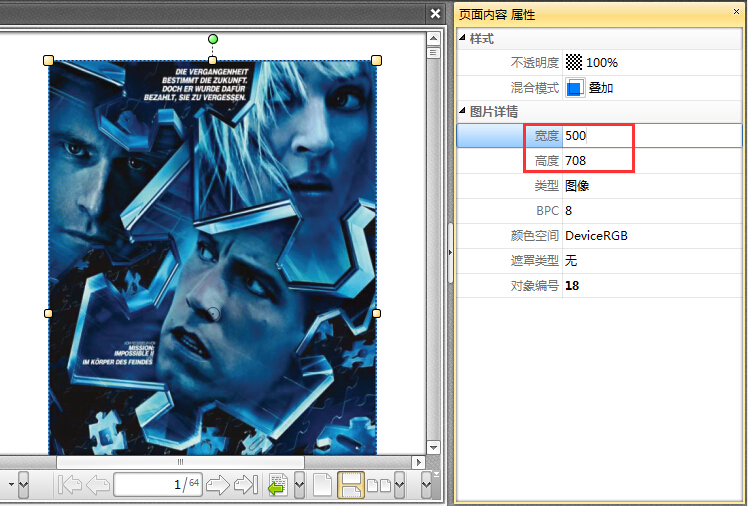Select the movie poster image
The width and height of the screenshot is (748, 506).
pos(212,258)
